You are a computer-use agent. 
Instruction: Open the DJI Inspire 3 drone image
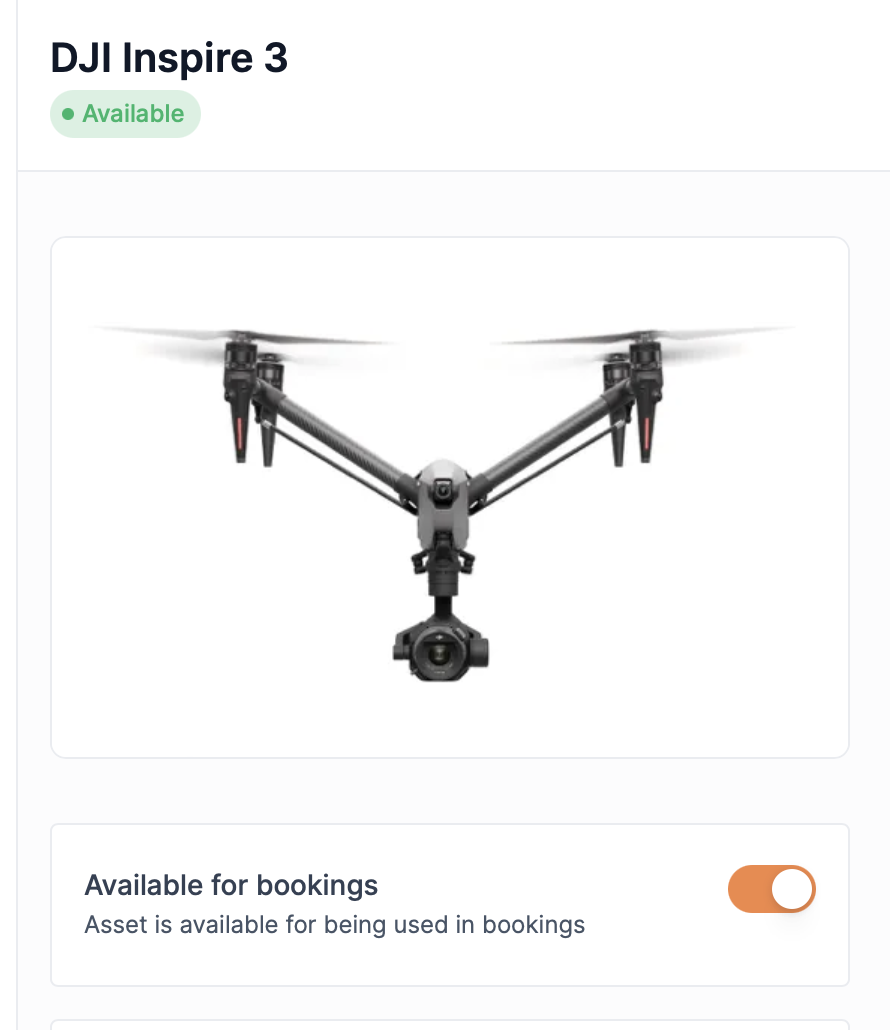point(449,497)
